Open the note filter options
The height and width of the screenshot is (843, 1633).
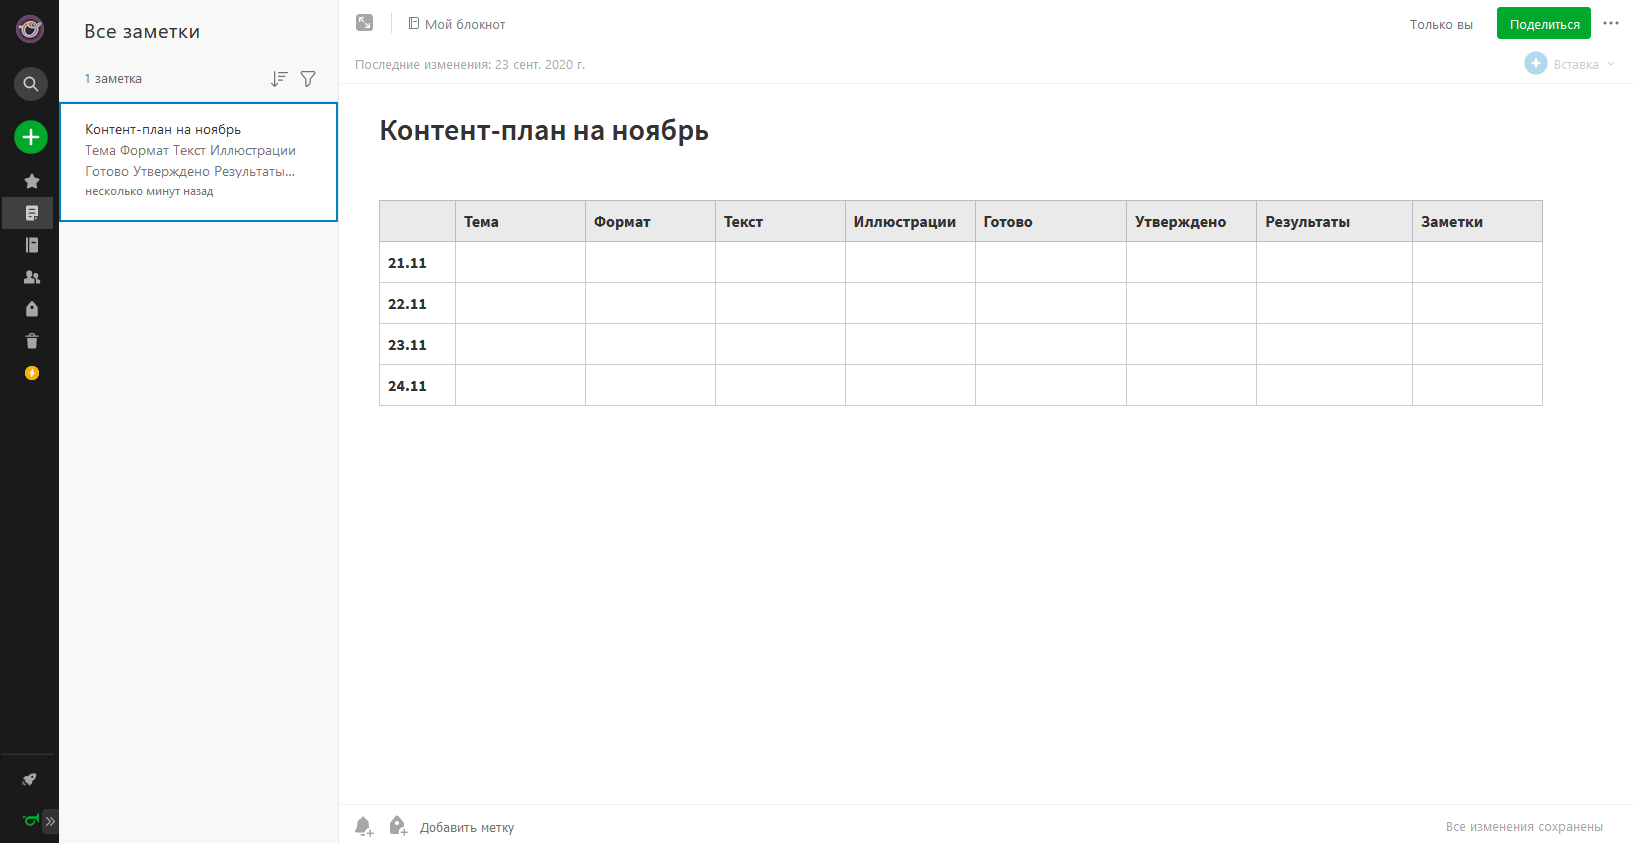(x=308, y=78)
